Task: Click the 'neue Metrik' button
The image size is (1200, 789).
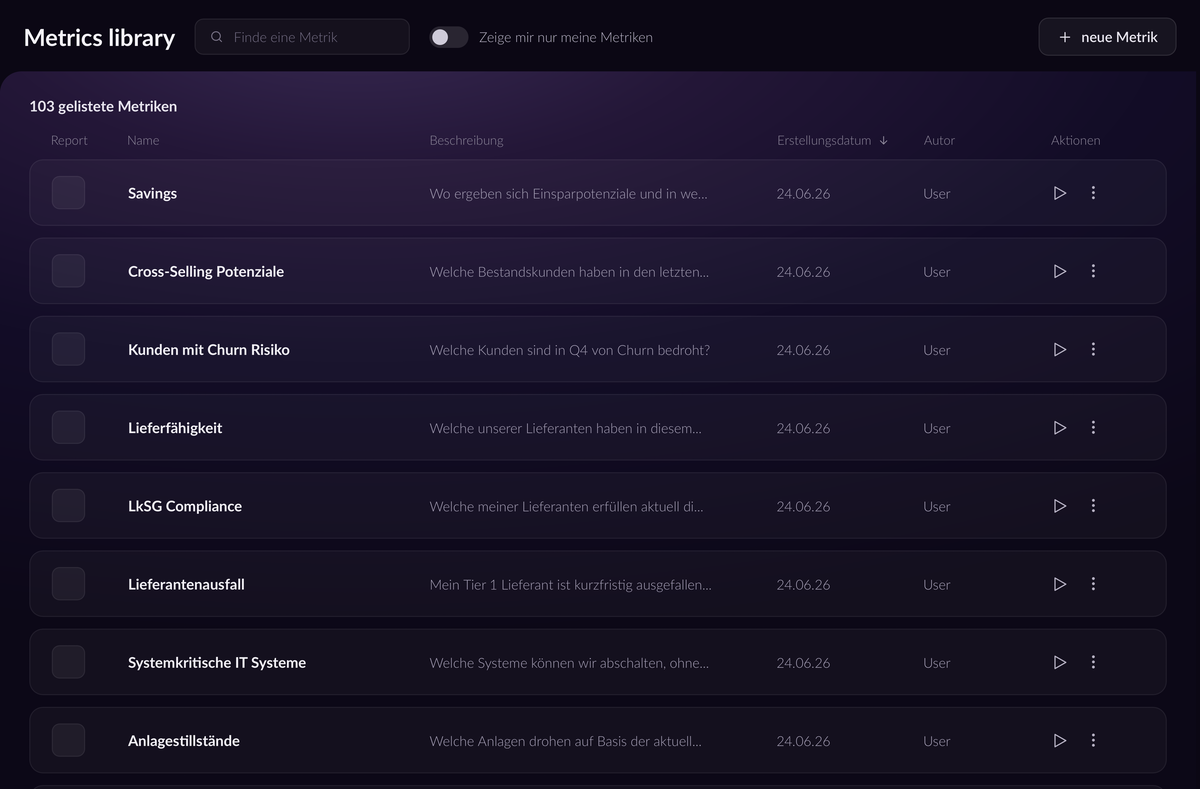Action: (x=1107, y=37)
